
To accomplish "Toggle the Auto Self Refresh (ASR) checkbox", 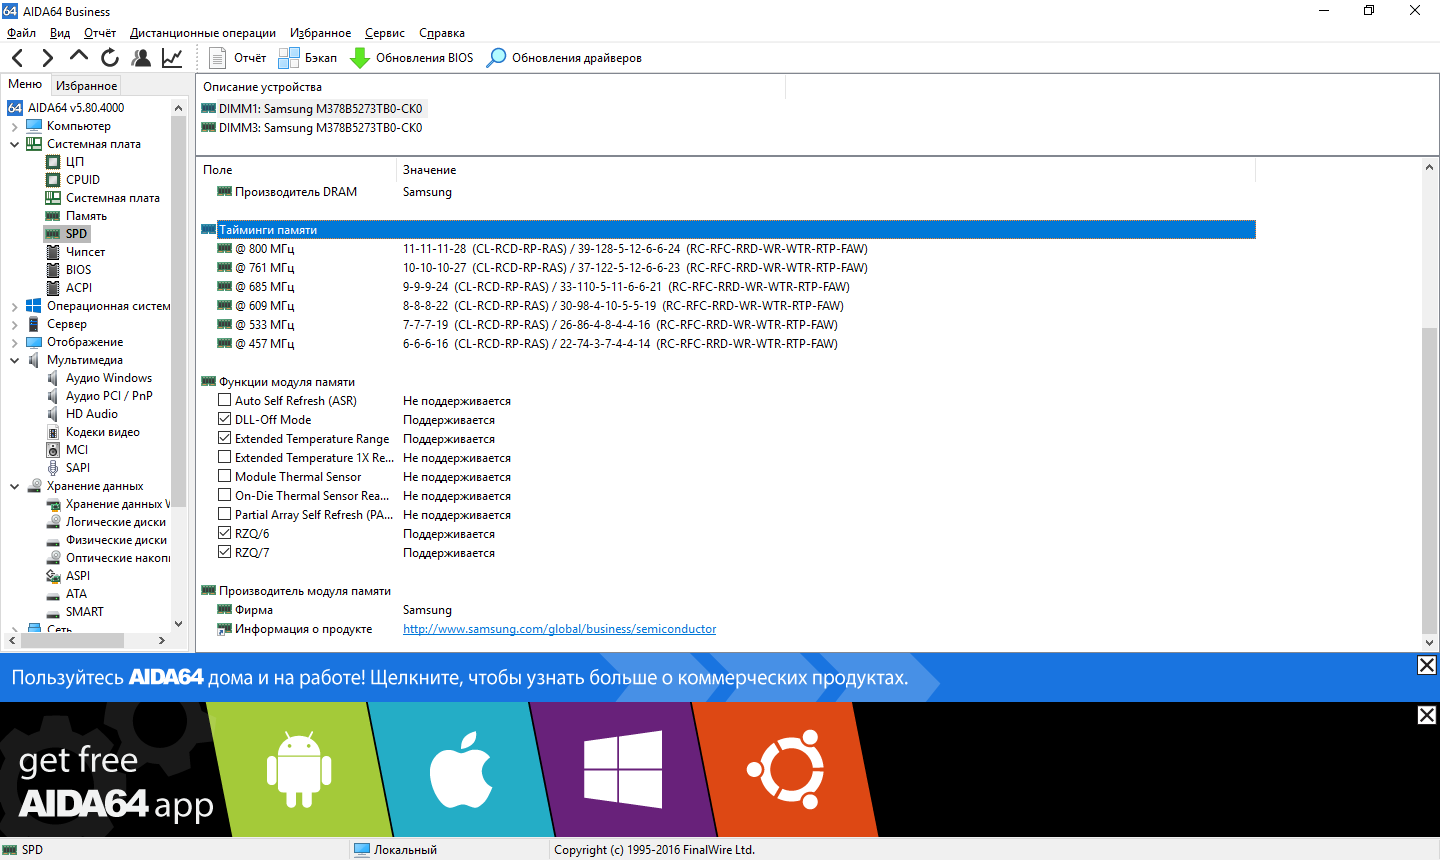I will point(225,400).
